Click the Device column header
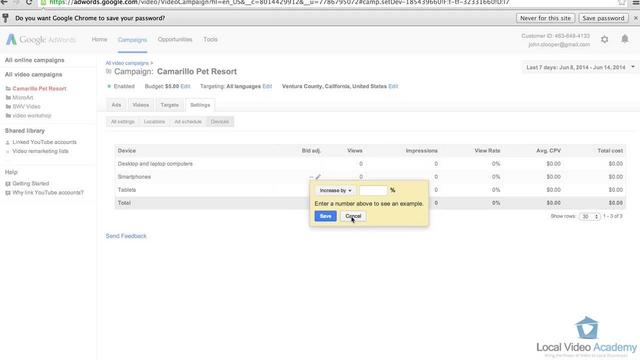This screenshot has height=360, width=640. [127, 151]
